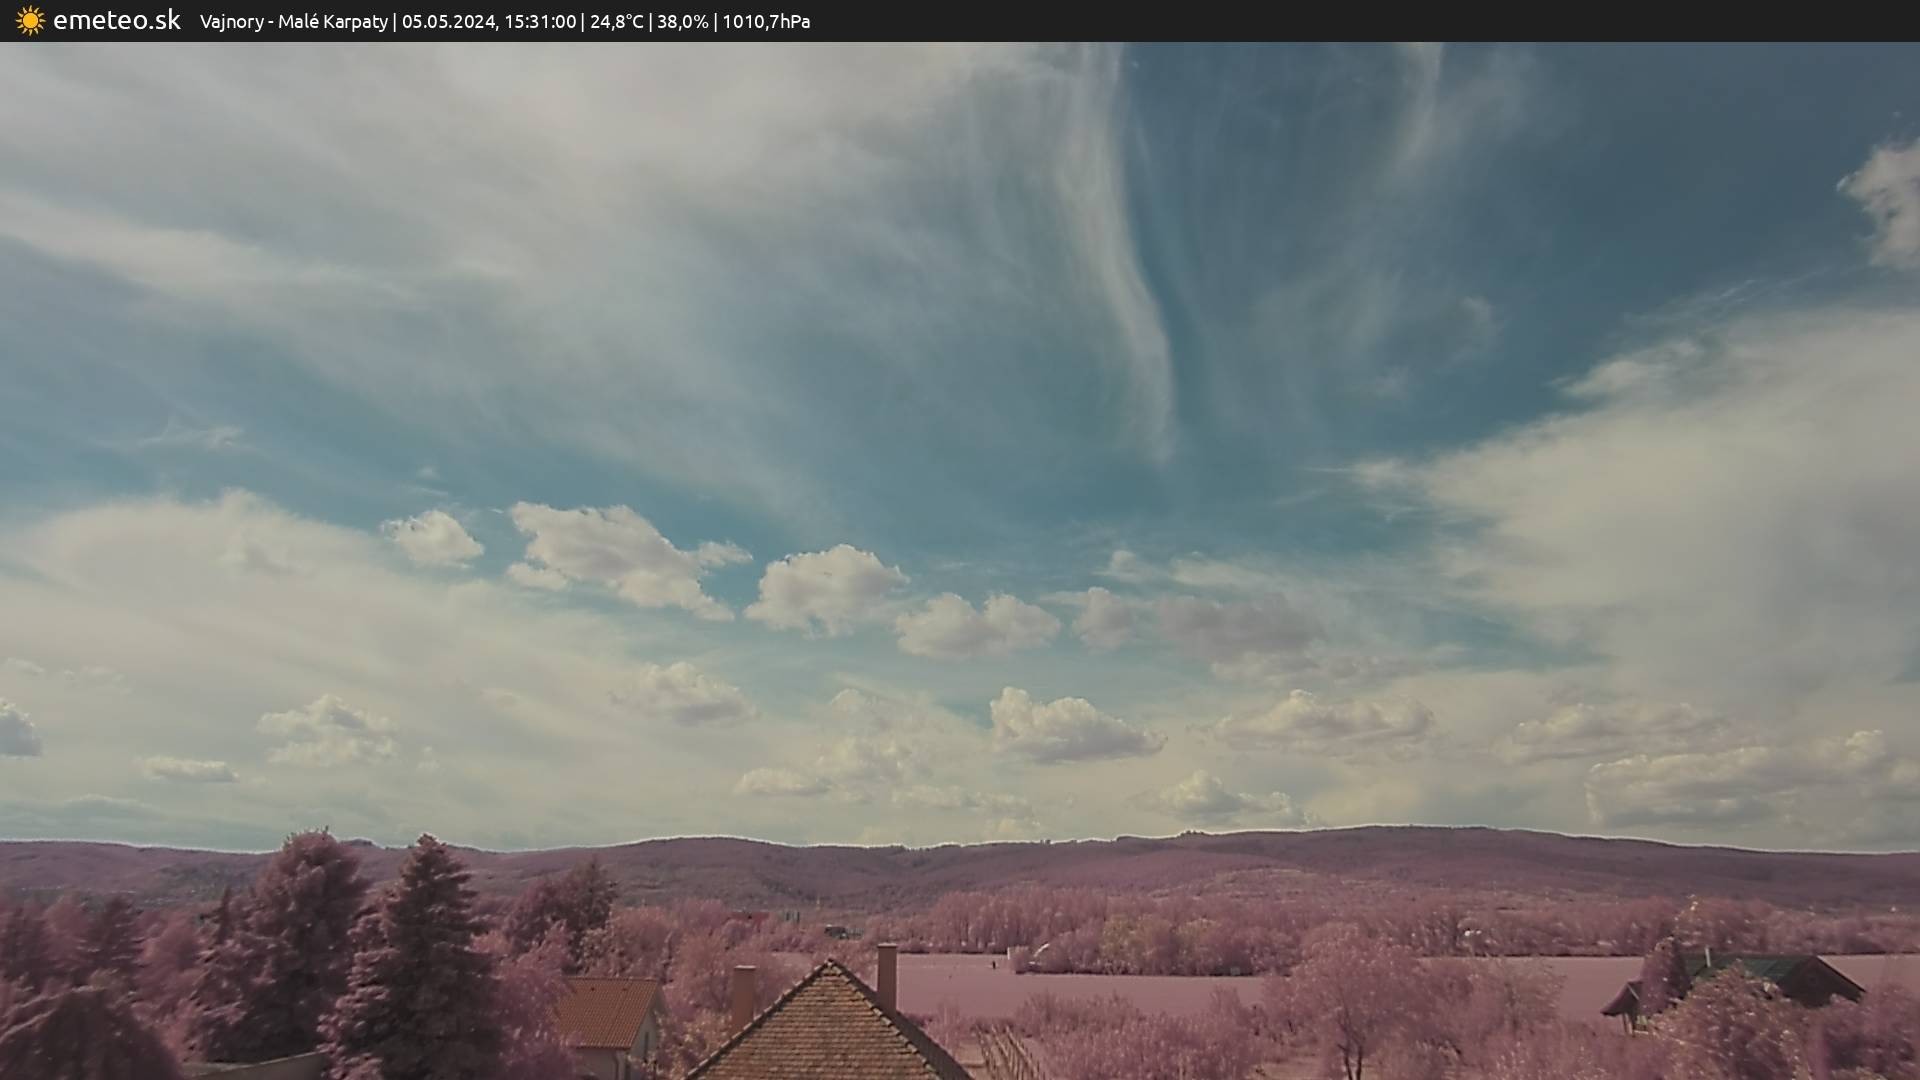Click the 24,8°C temperature reading
Image resolution: width=1920 pixels, height=1080 pixels.
[616, 21]
